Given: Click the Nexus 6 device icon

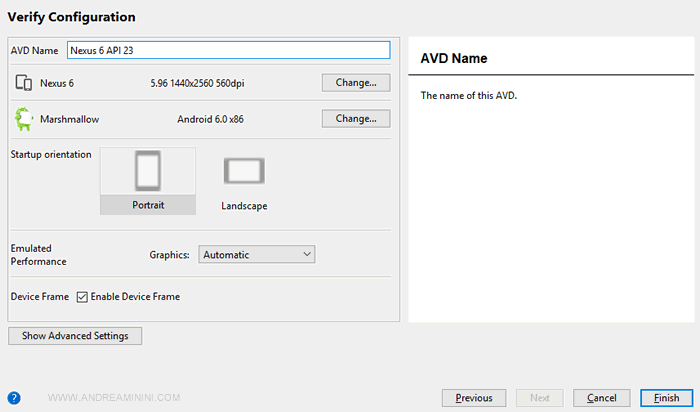Looking at the screenshot, I should (x=24, y=83).
